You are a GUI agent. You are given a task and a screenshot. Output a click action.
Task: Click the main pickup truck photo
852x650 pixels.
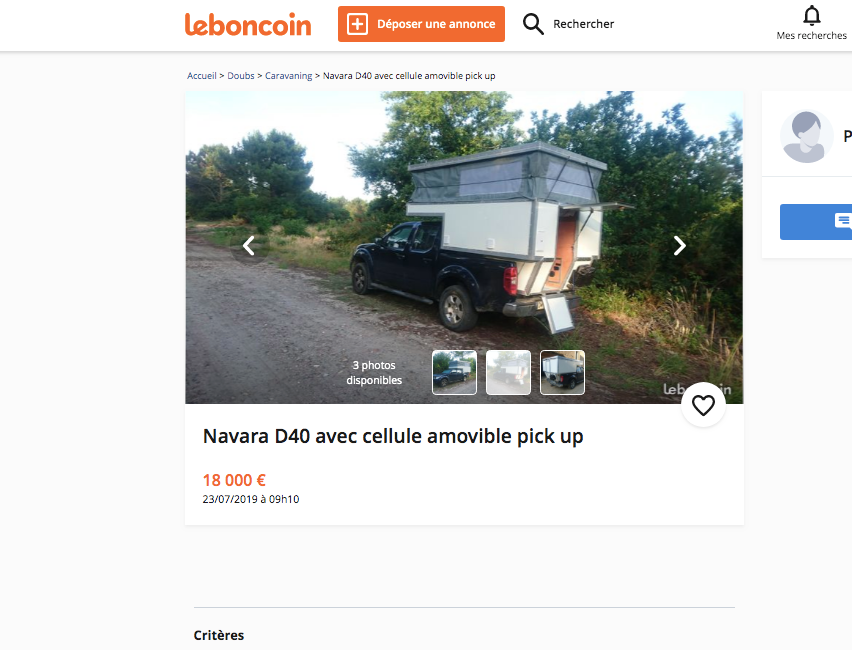464,247
